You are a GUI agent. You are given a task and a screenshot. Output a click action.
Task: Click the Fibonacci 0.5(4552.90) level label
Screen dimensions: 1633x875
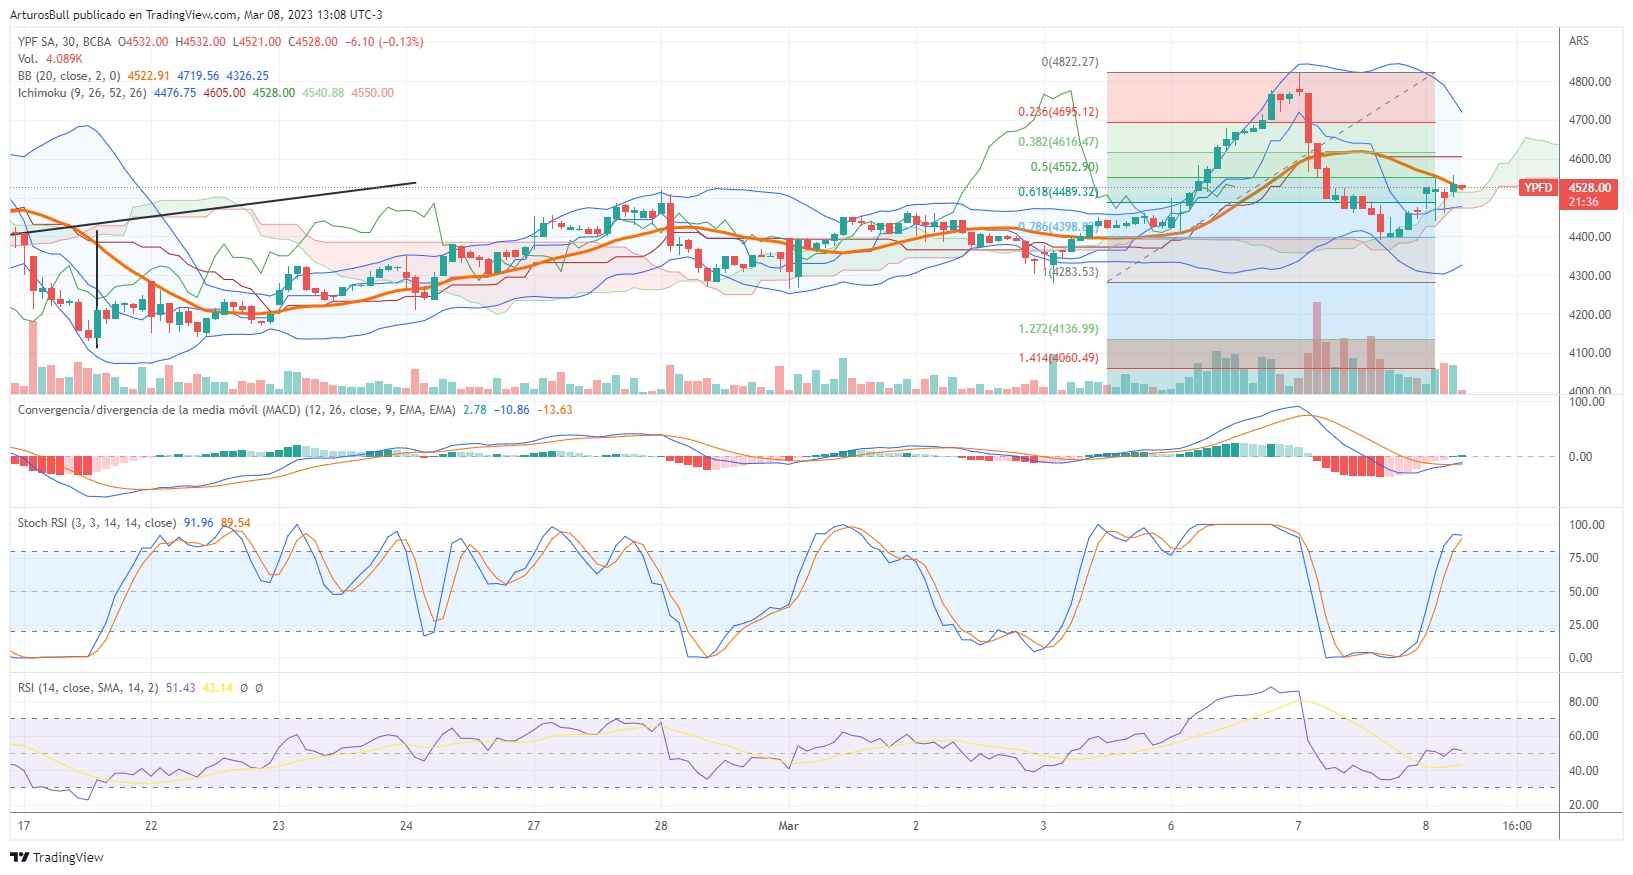[x=1064, y=167]
